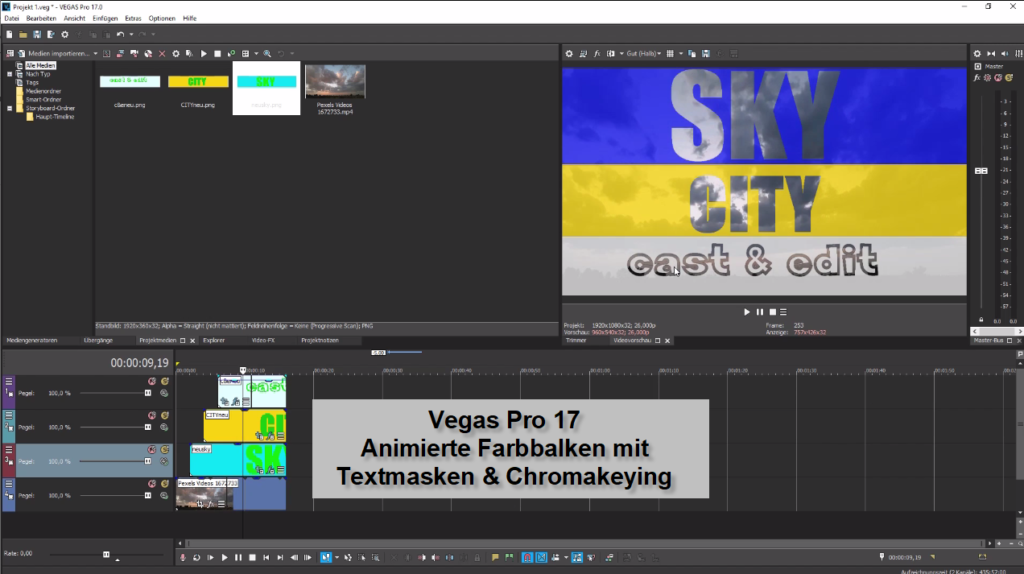Adjust the Rate slider handle
Viewport: 1024px width, 574px height.
[x=106, y=554]
